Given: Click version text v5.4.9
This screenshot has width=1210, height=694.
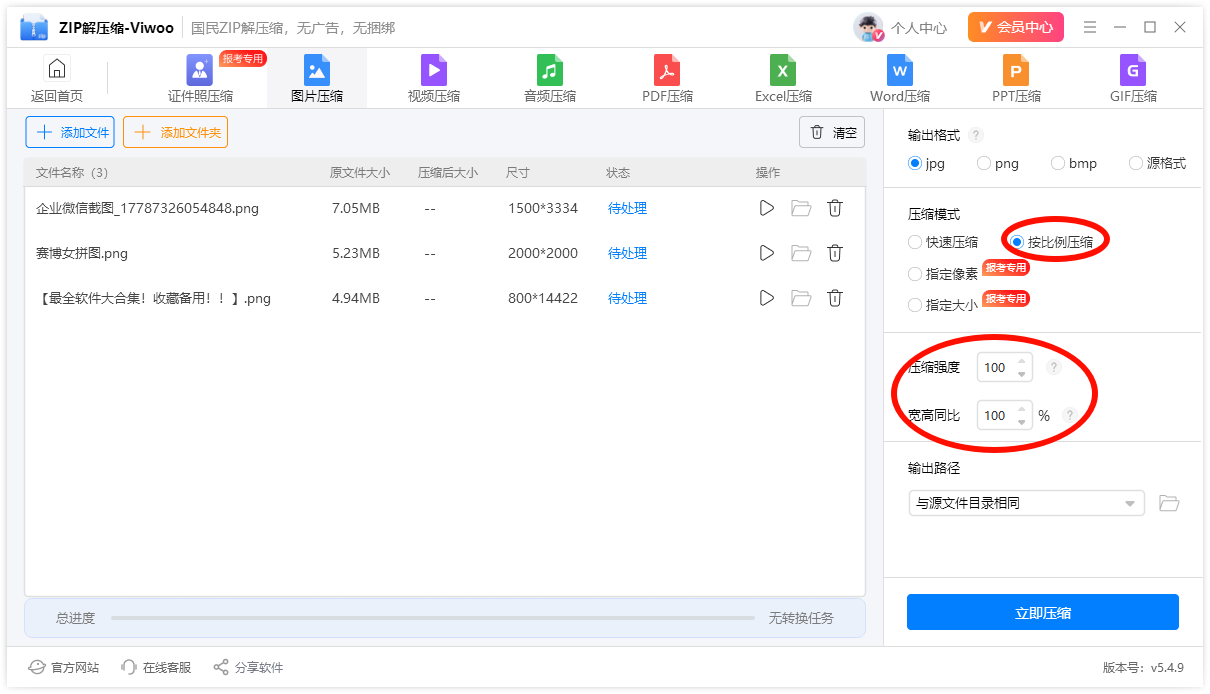Looking at the screenshot, I should click(1167, 667).
